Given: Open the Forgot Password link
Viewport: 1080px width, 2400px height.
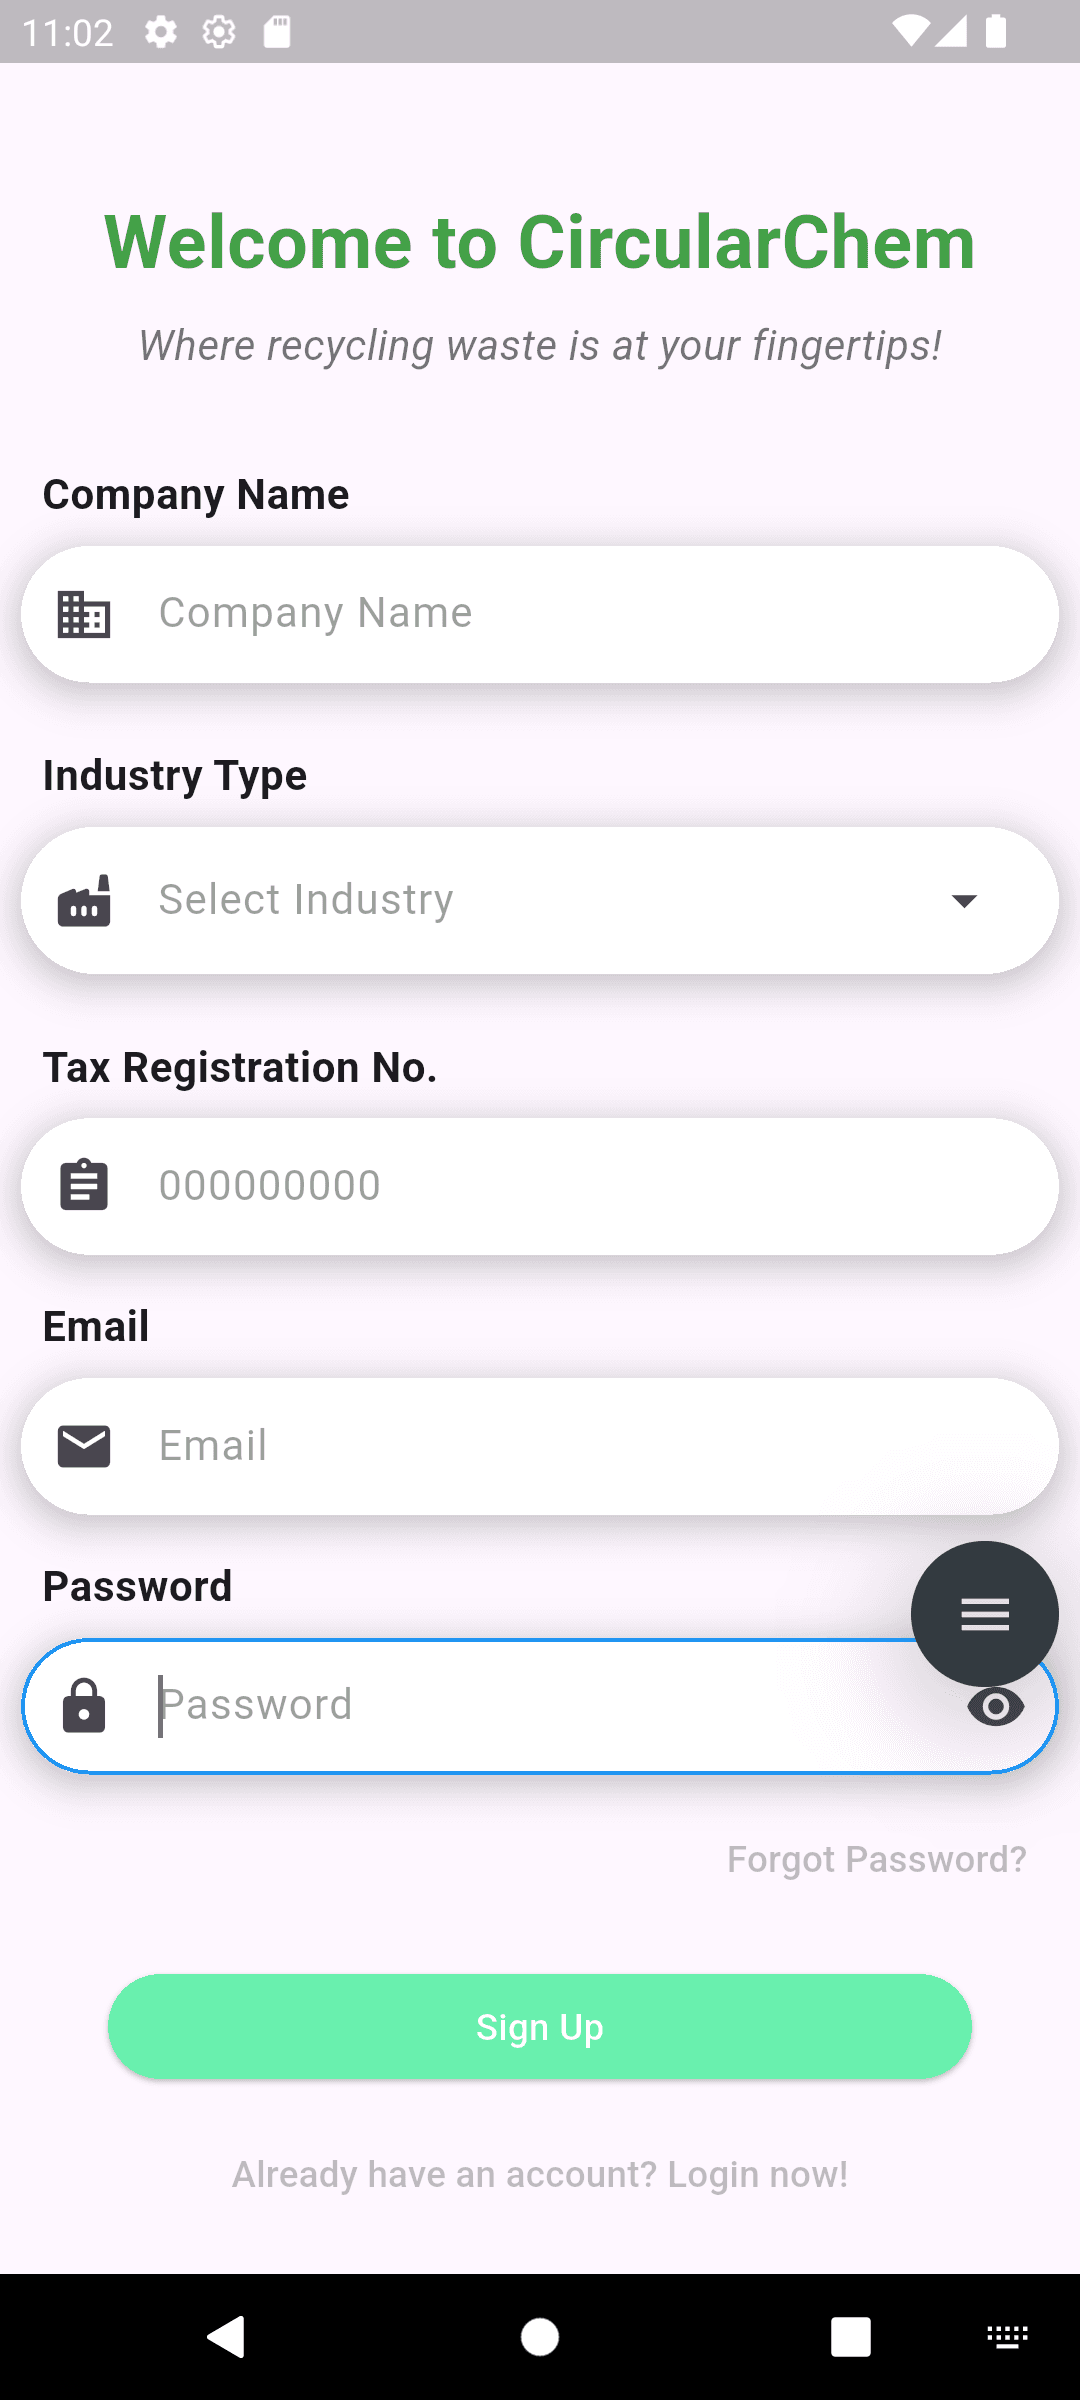Looking at the screenshot, I should [876, 1859].
